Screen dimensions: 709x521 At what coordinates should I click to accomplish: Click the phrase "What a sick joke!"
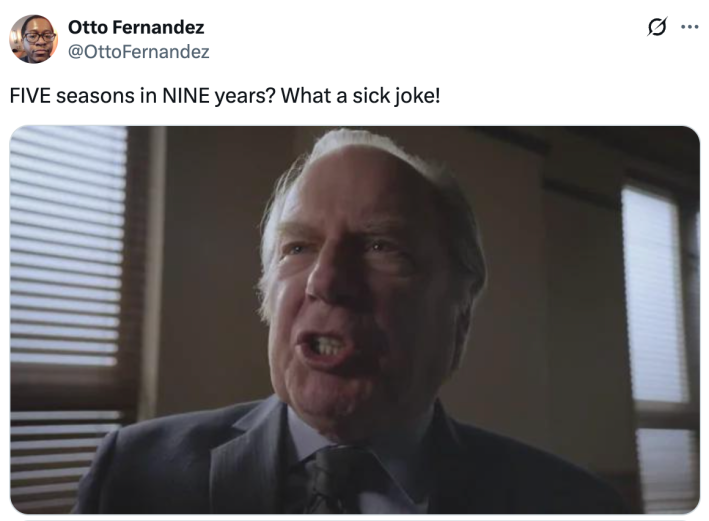click(360, 97)
